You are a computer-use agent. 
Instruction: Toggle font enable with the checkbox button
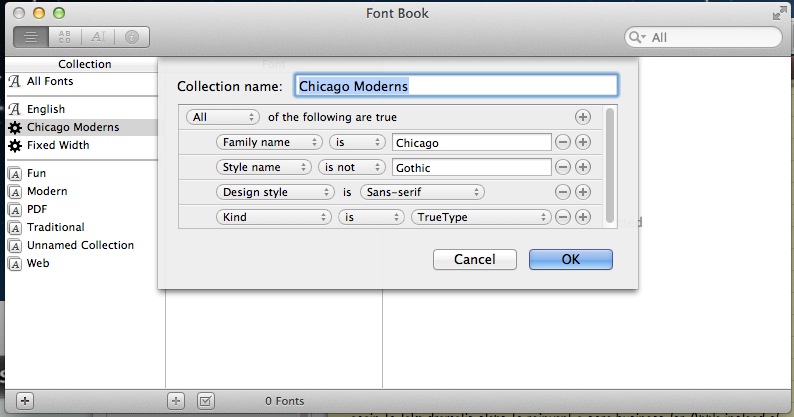coord(205,401)
